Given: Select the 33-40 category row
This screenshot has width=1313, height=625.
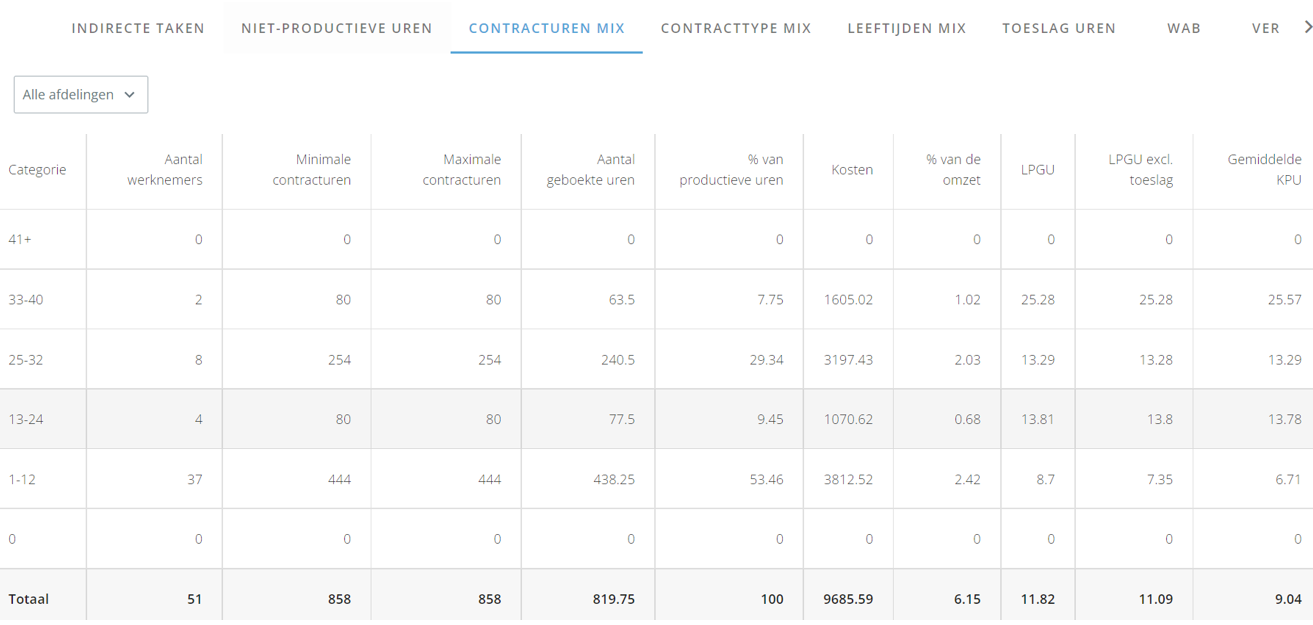Looking at the screenshot, I should point(656,299).
